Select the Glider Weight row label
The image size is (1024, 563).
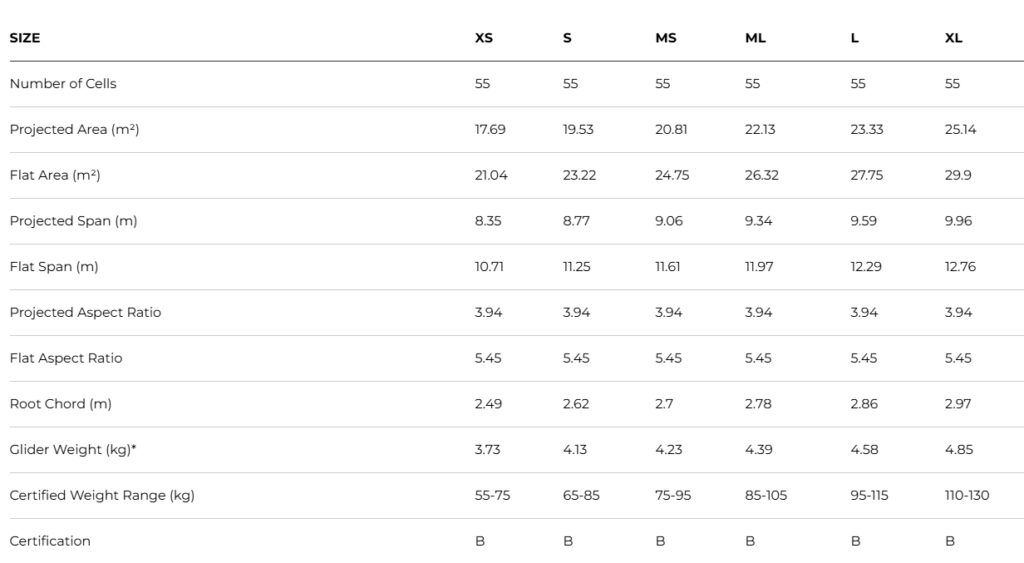click(x=73, y=450)
